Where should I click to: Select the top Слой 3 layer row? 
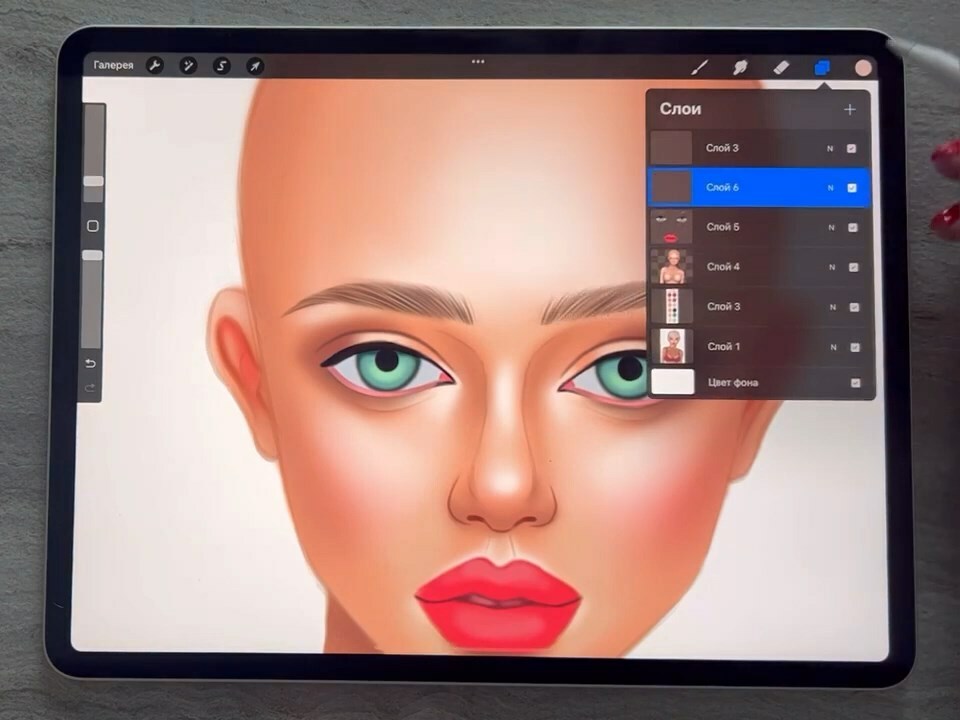pyautogui.click(x=758, y=148)
